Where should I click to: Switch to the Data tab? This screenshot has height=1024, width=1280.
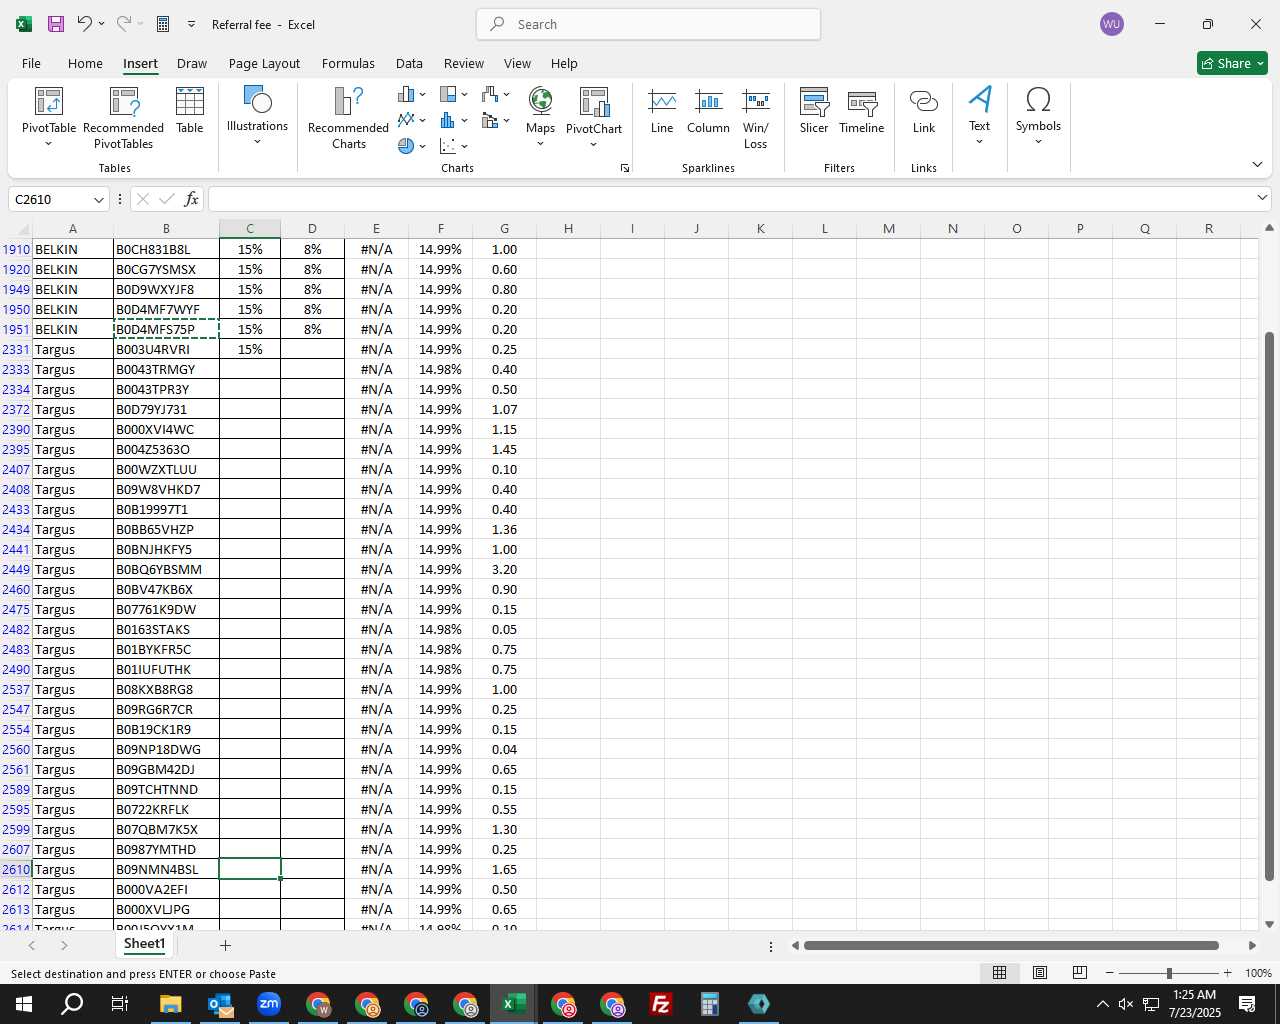pyautogui.click(x=409, y=63)
